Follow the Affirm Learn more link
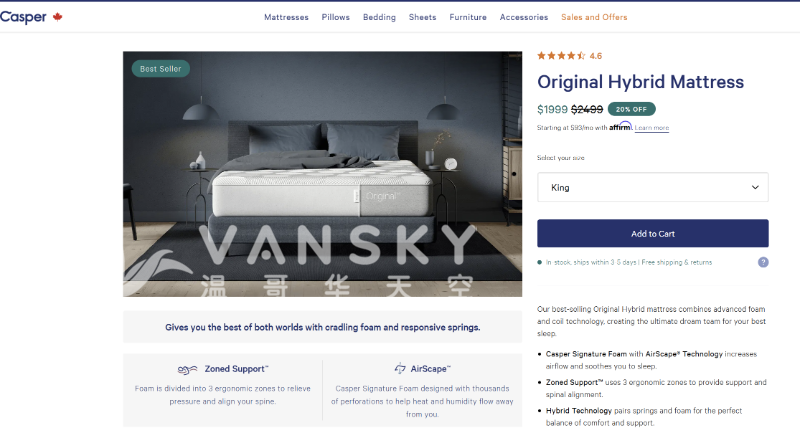 tap(652, 128)
